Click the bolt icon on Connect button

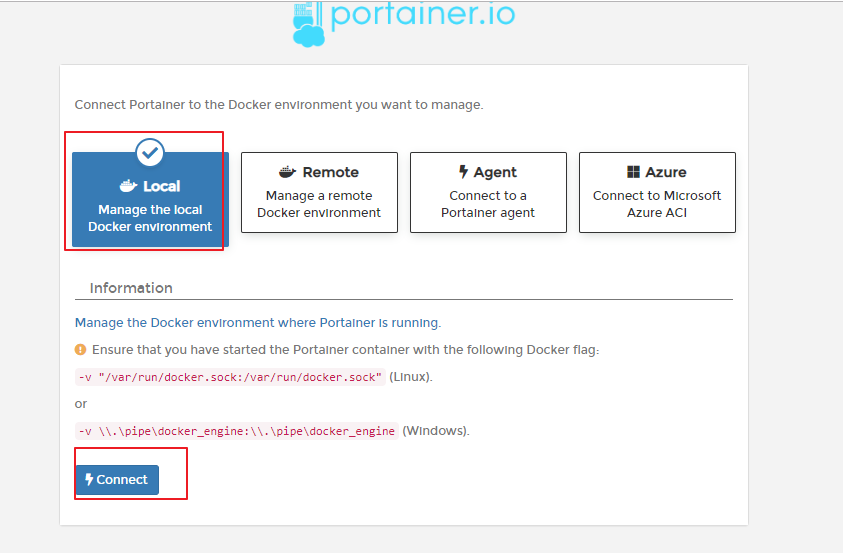tap(89, 479)
